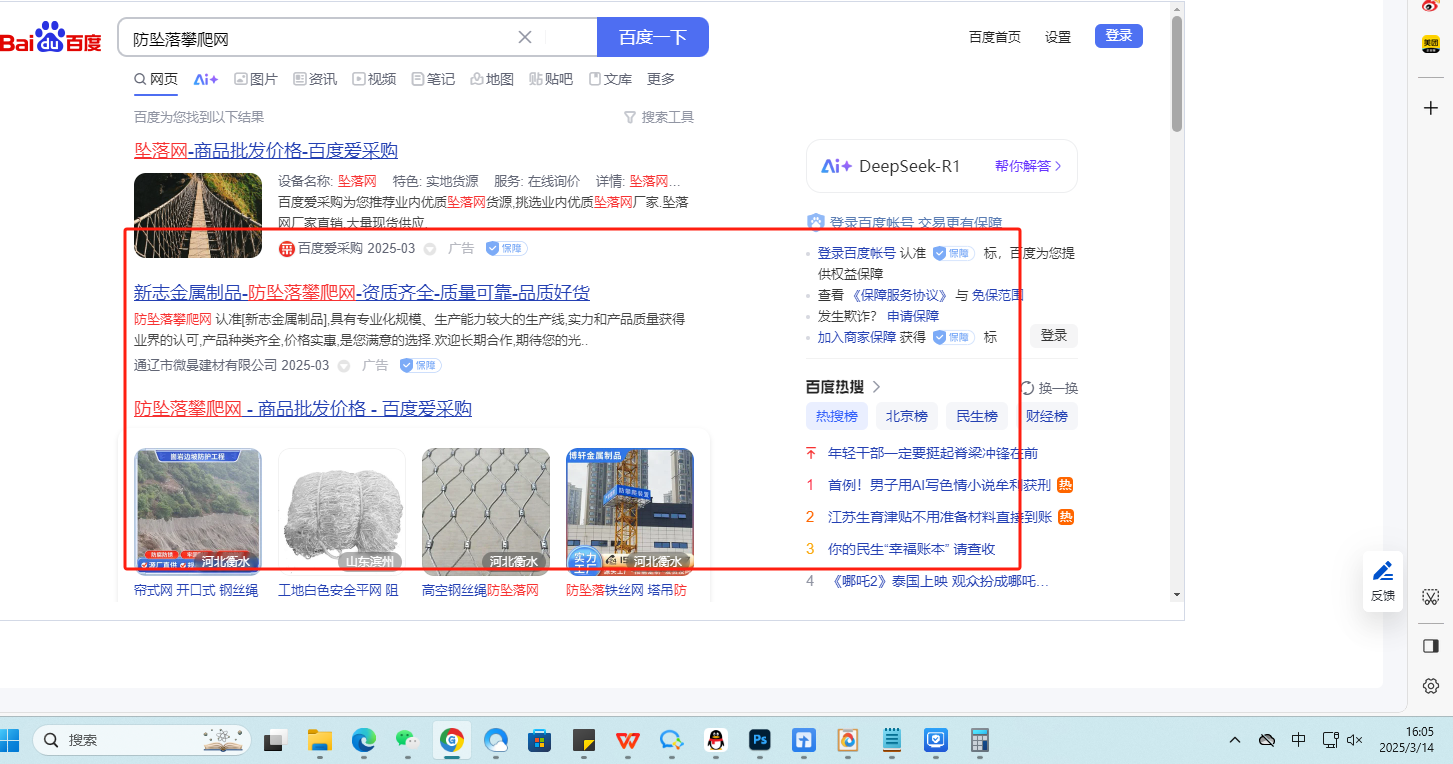Open the 新志金属制品 防坠落攀爬网 result link

(361, 293)
